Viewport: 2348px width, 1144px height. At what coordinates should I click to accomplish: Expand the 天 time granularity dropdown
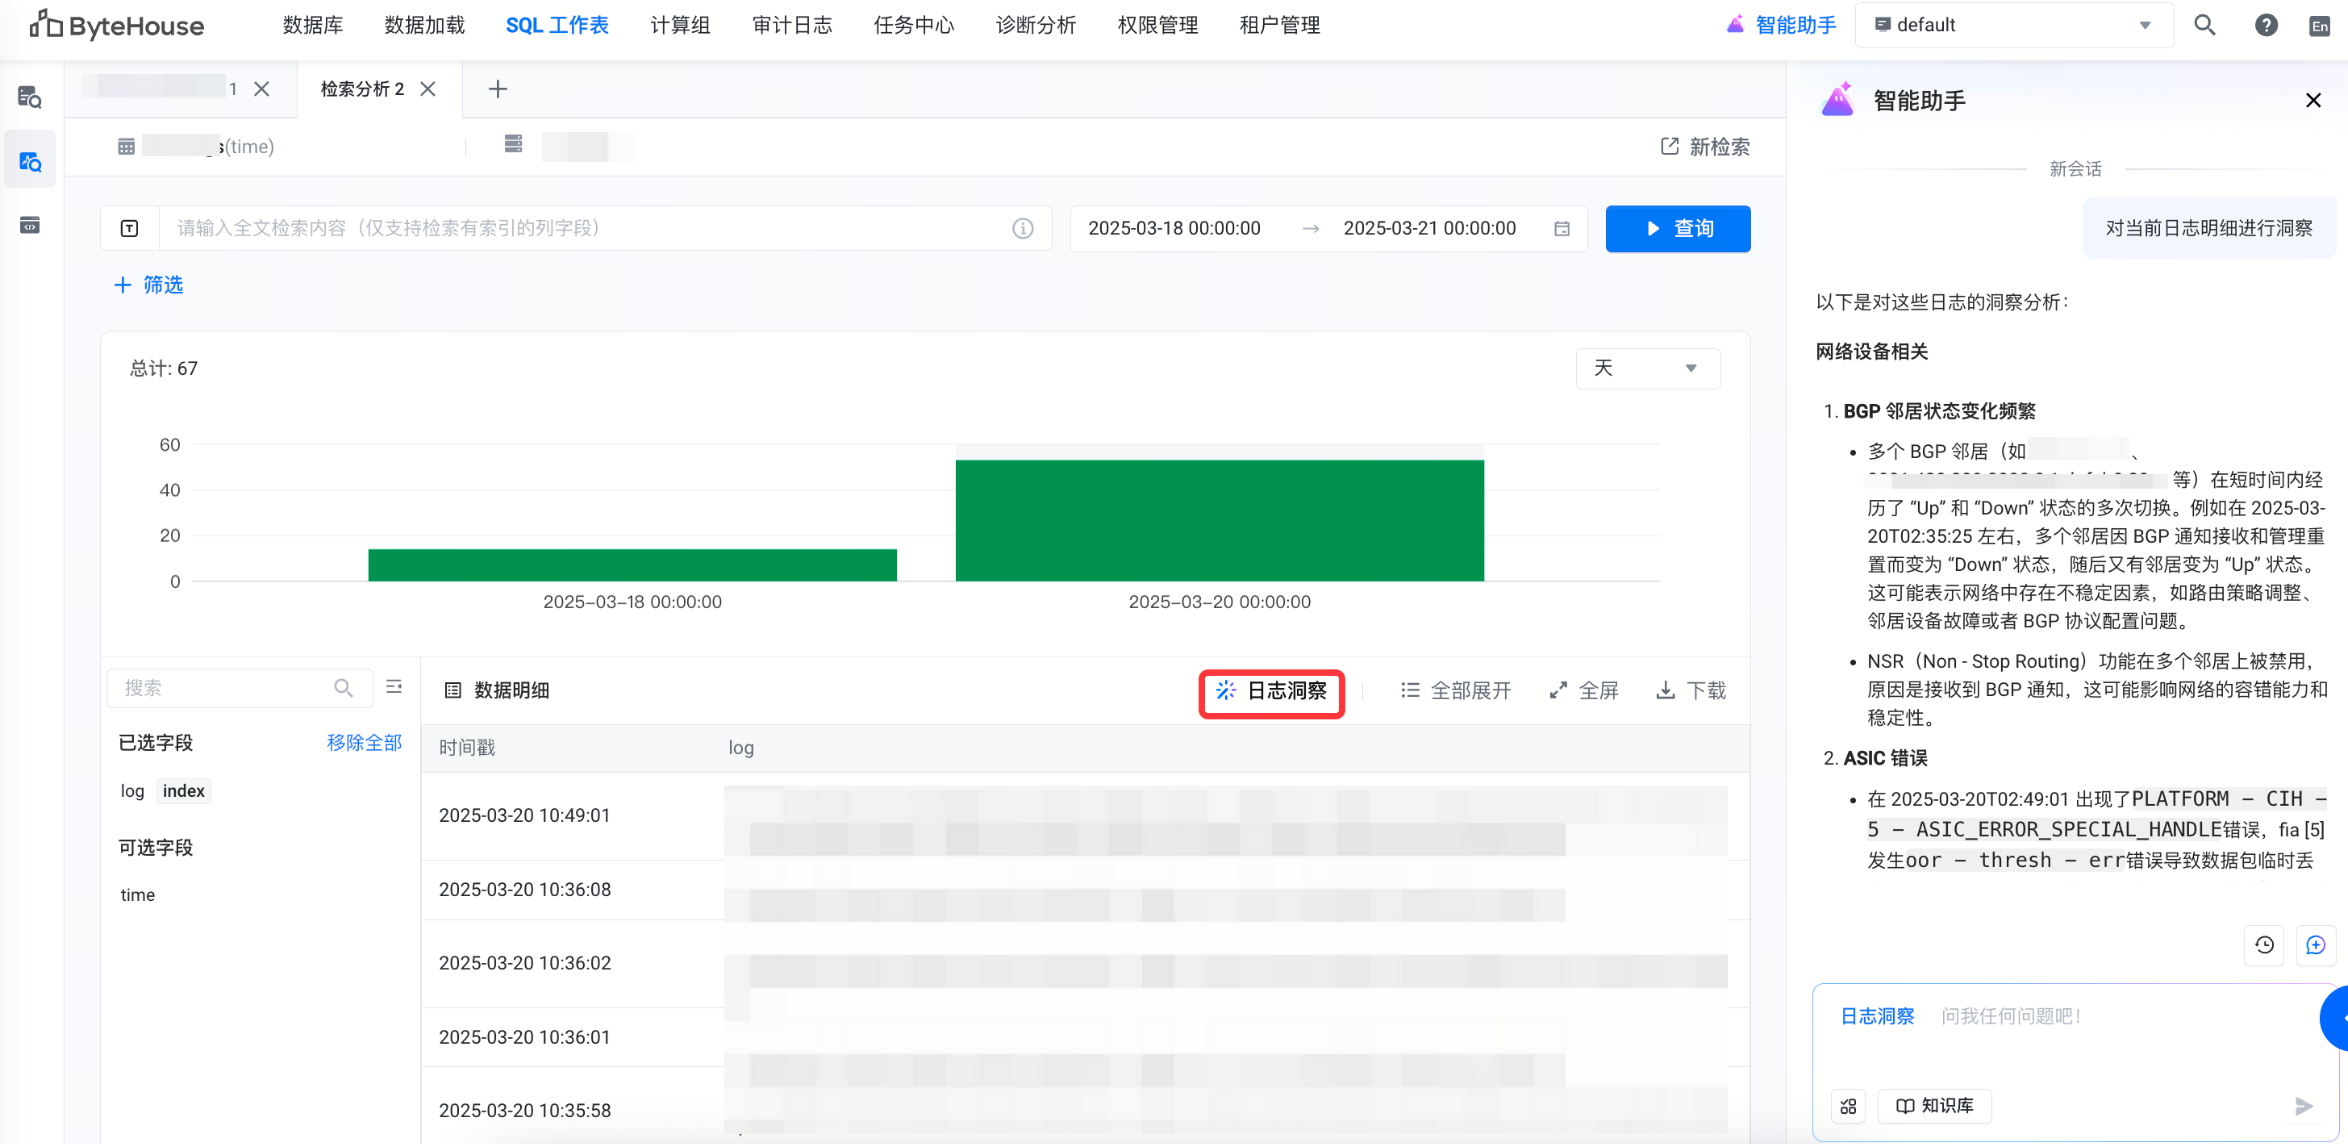click(1647, 368)
